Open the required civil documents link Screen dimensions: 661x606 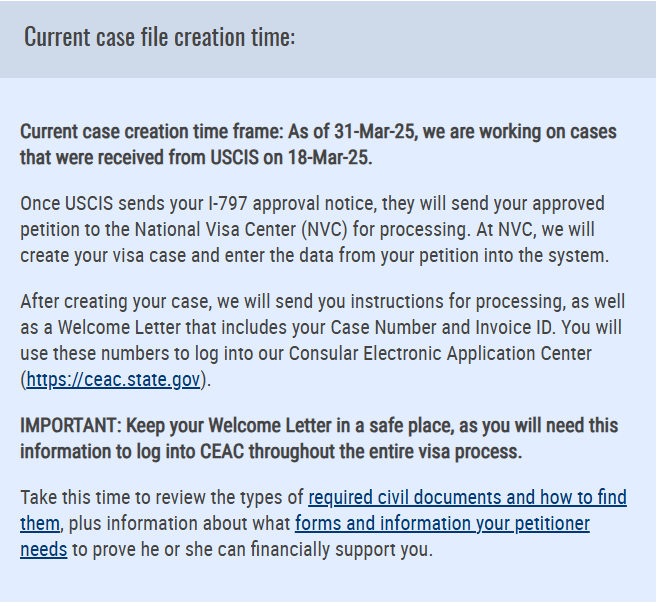pos(467,497)
